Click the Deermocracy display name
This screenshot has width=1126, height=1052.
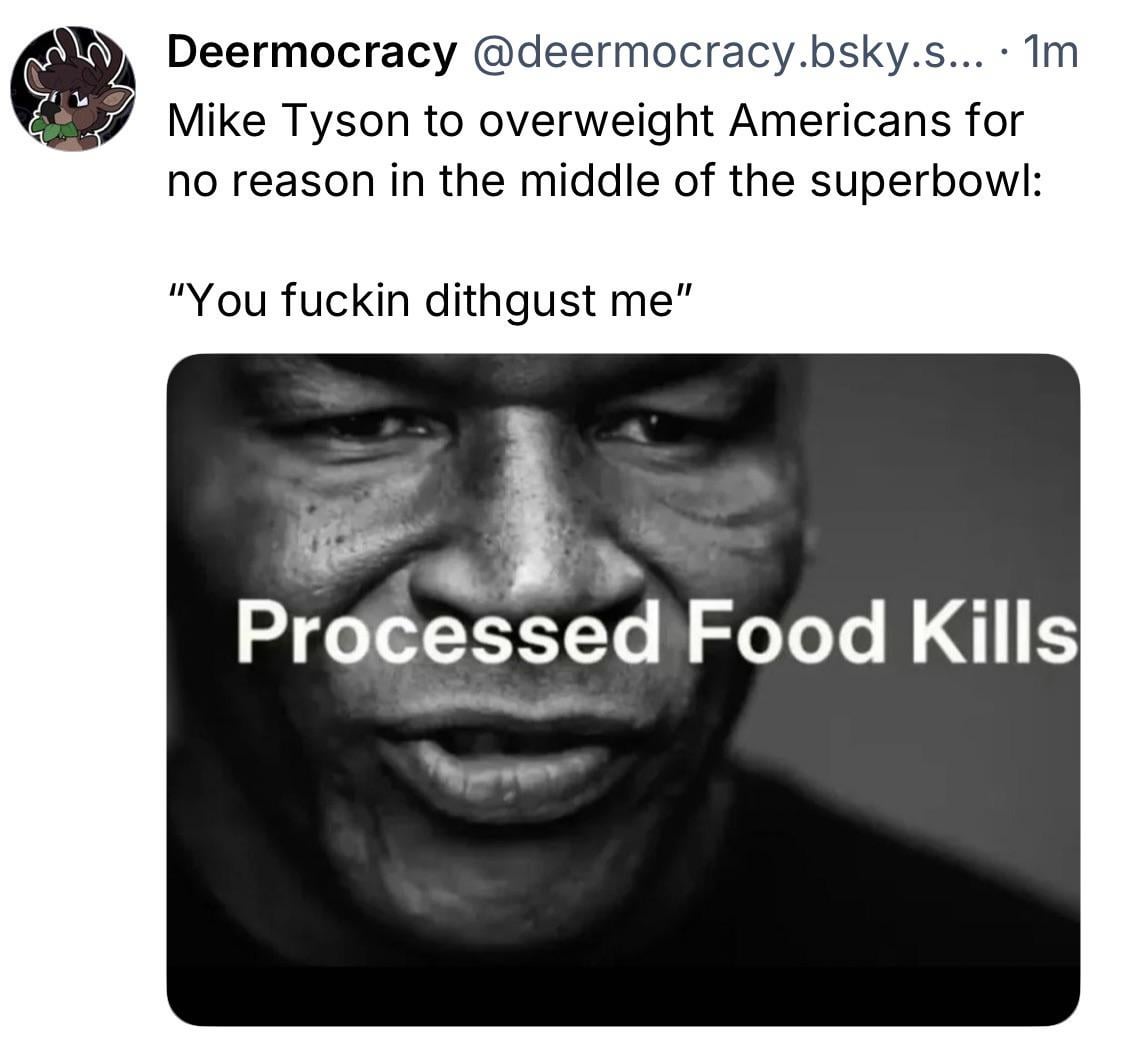point(311,52)
